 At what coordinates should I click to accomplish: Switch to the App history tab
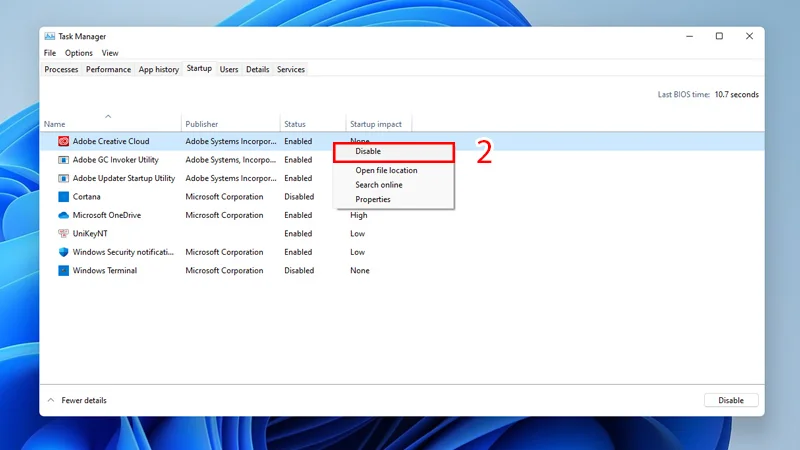pyautogui.click(x=159, y=69)
